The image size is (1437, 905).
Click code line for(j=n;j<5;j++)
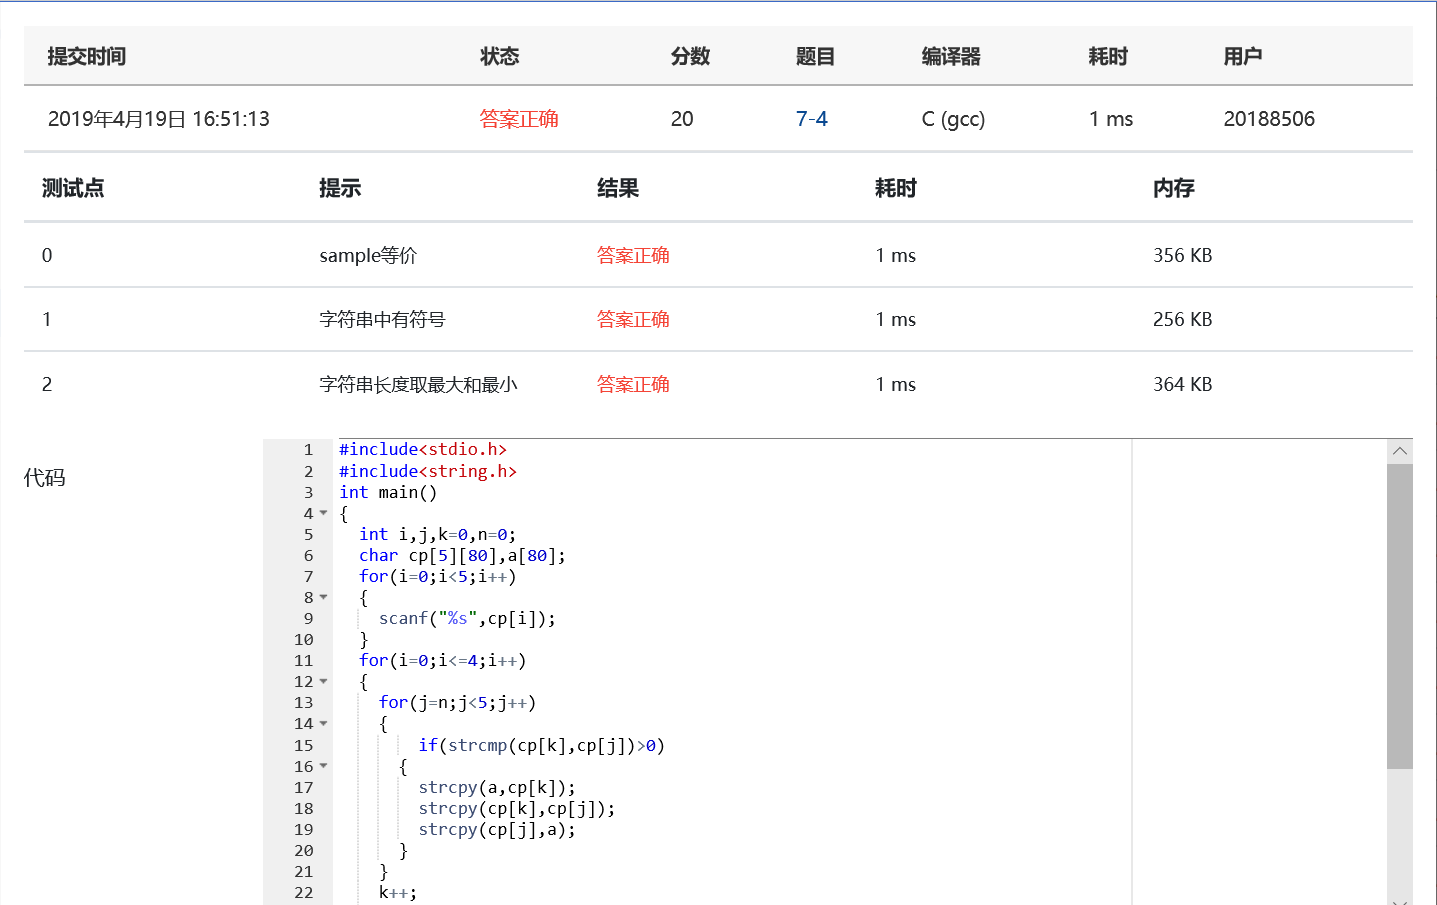[x=457, y=702]
